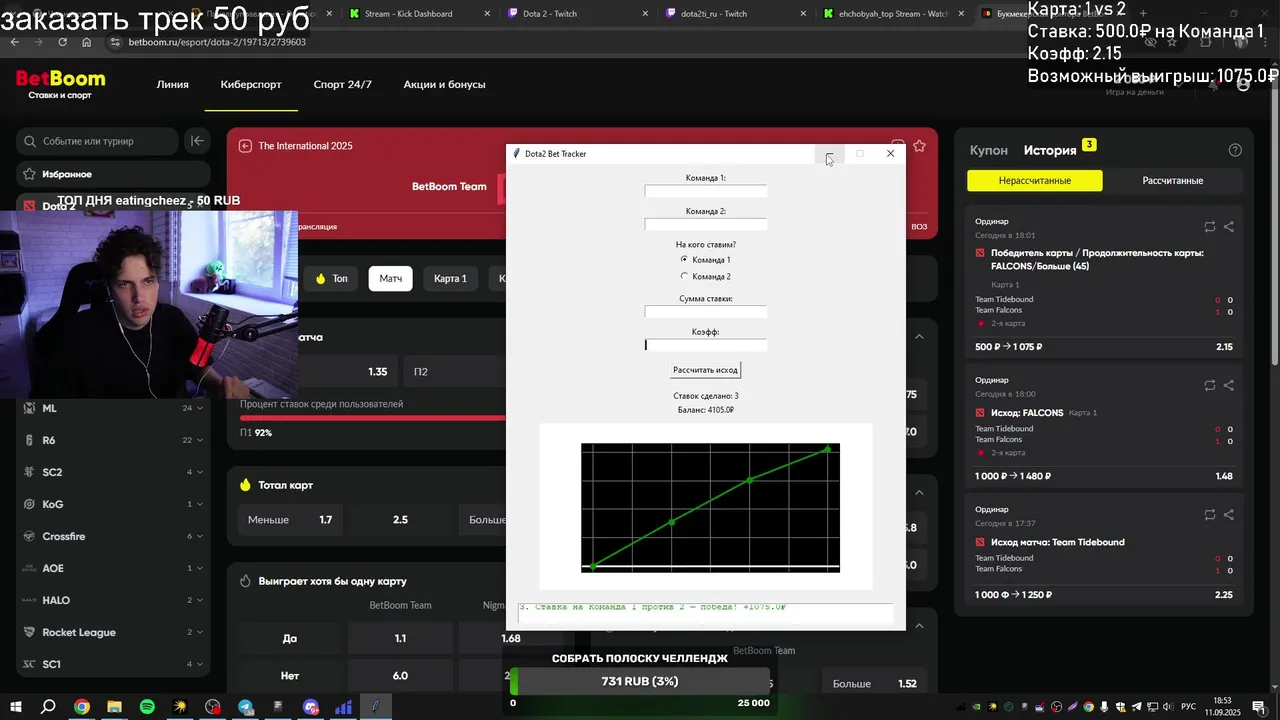
Task: Expand the R6 games list
Action: pos(200,440)
